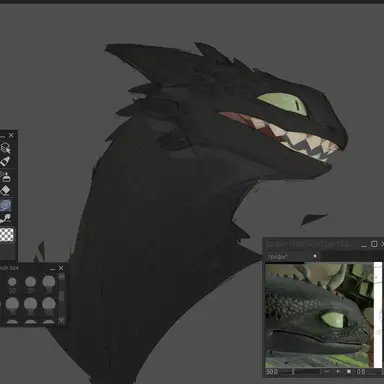Click the fit-to-view square in reference window
This screenshot has height=384, width=384.
tap(349, 371)
